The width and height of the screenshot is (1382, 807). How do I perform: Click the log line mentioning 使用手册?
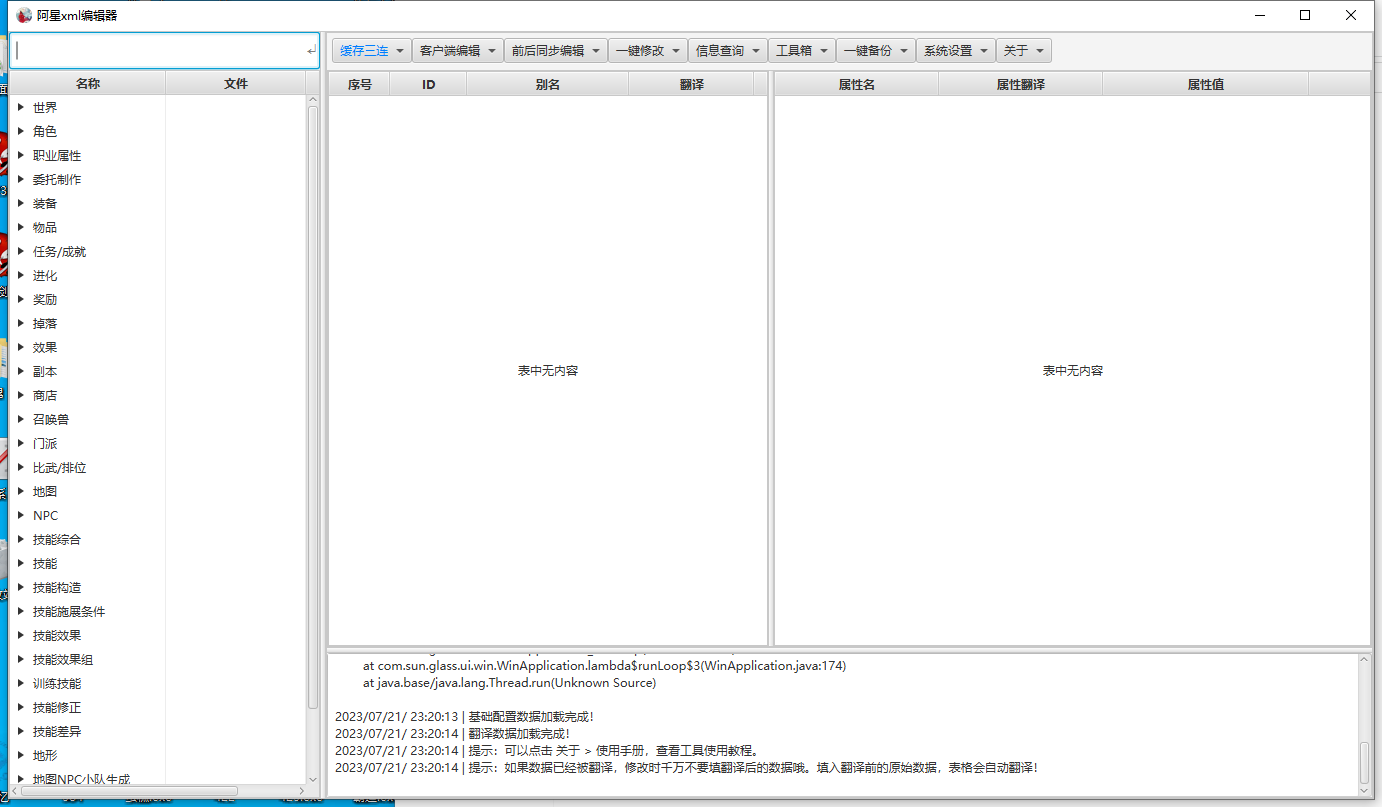tap(548, 750)
